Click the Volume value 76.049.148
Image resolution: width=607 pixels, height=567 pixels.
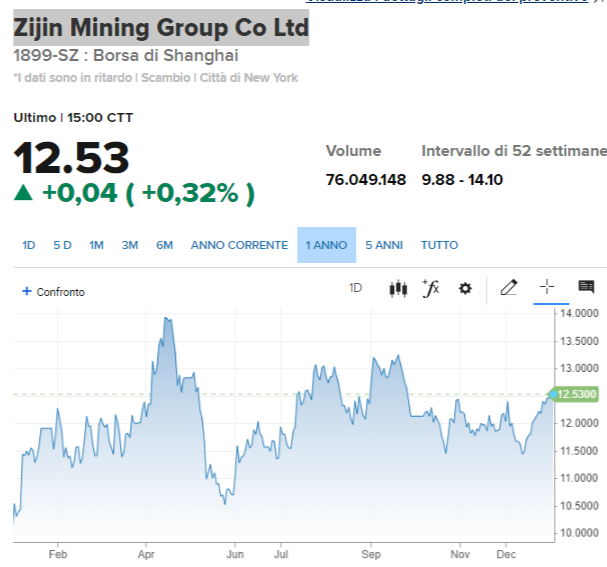(x=366, y=180)
